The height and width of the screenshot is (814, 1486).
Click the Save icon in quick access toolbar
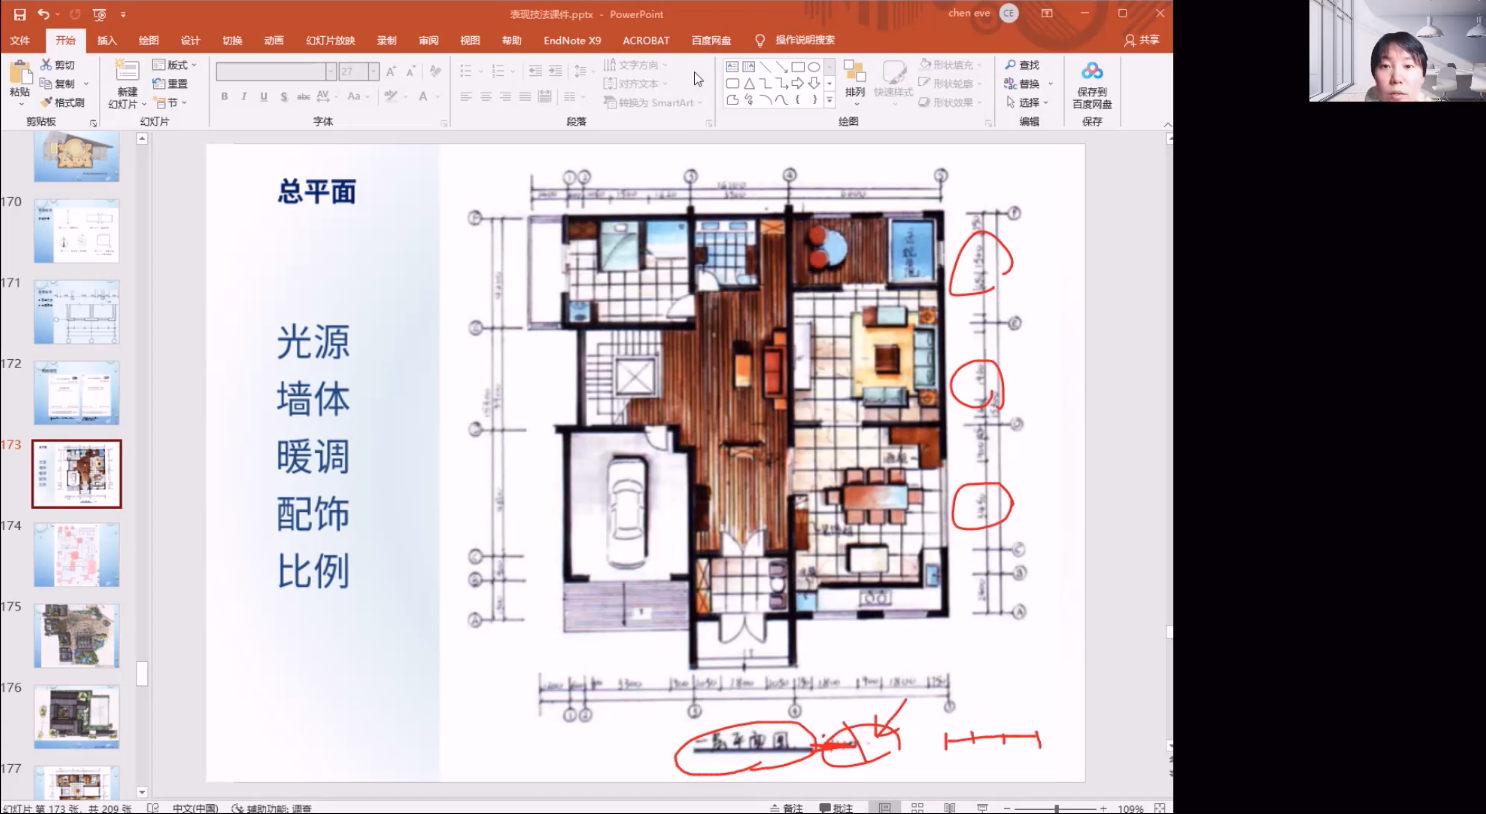(19, 14)
